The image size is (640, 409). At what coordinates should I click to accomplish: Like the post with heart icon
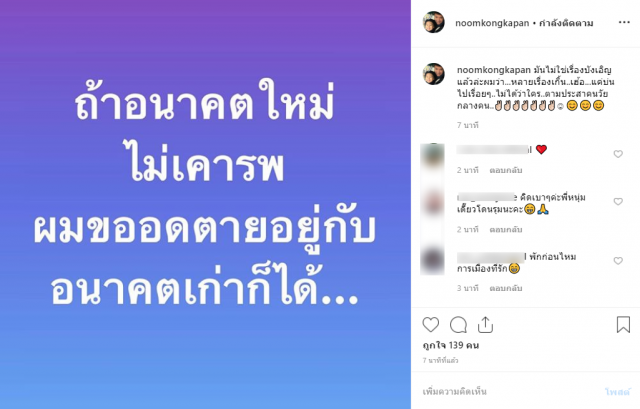tap(431, 325)
